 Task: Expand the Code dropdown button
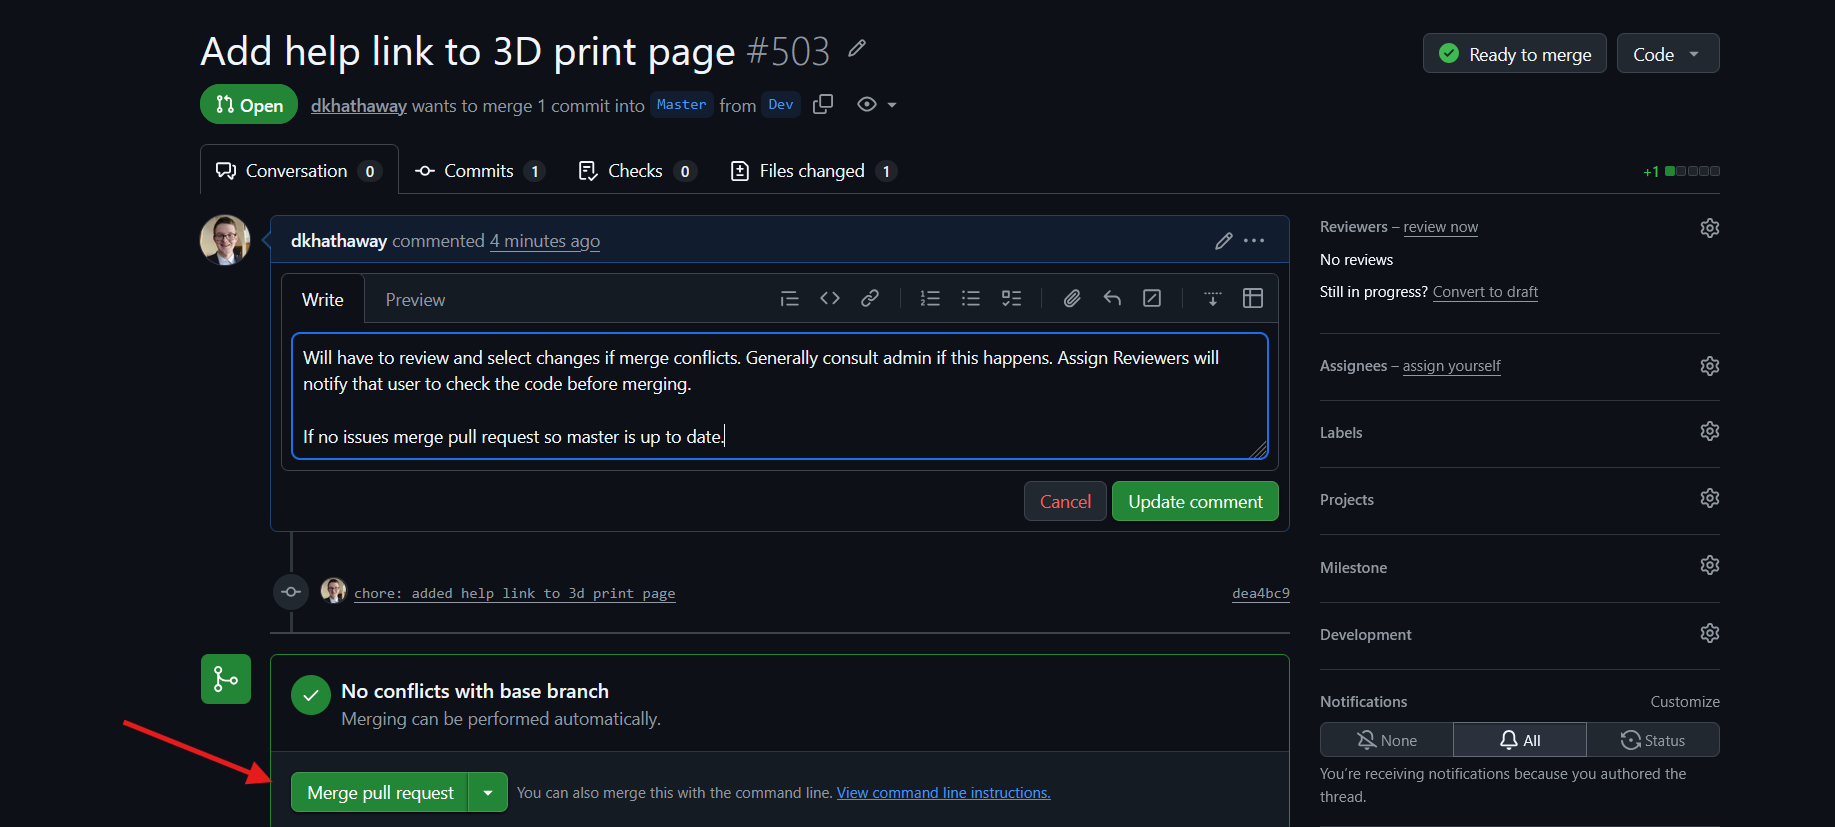1668,54
